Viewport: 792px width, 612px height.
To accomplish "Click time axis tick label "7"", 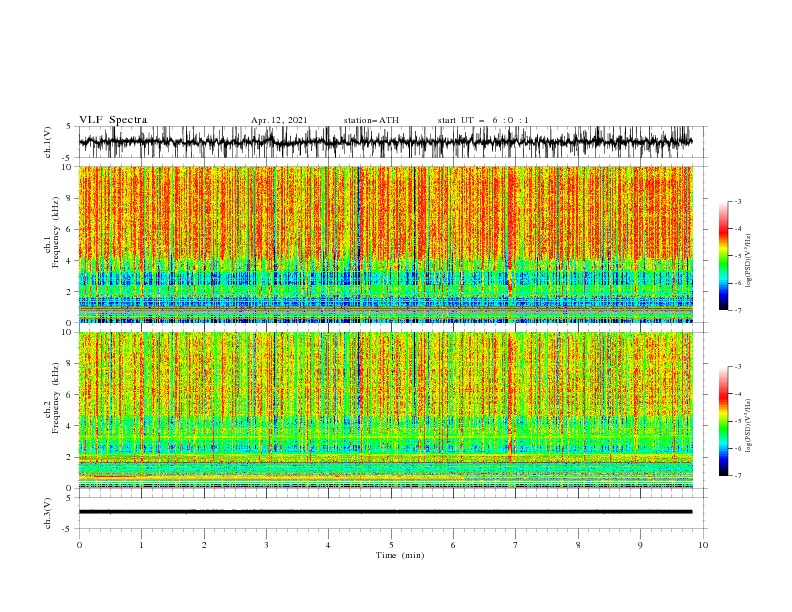I will [x=516, y=545].
